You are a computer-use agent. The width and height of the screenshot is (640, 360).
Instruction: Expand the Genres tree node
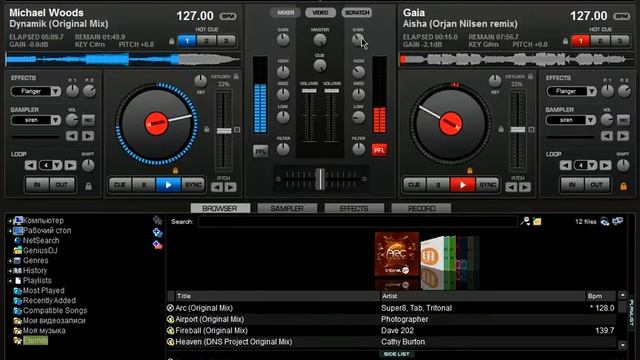point(10,261)
